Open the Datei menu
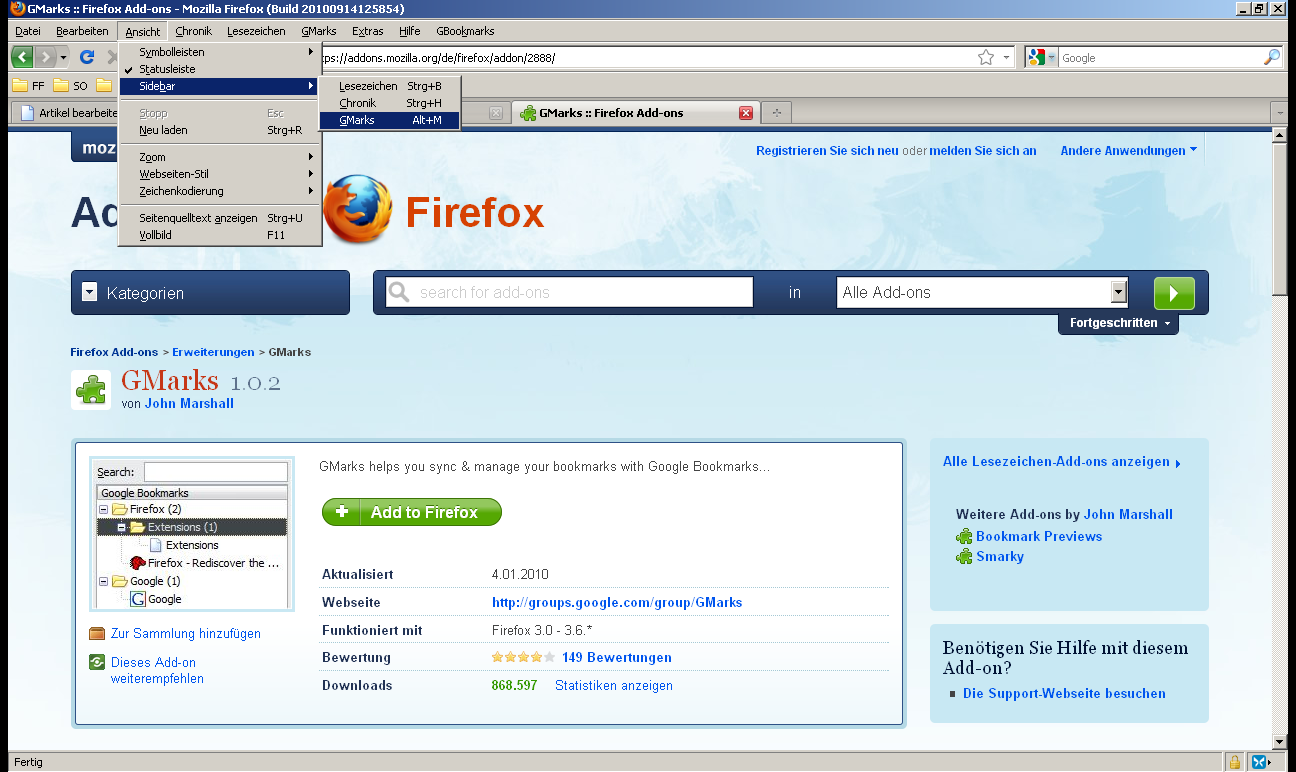 click(x=28, y=31)
